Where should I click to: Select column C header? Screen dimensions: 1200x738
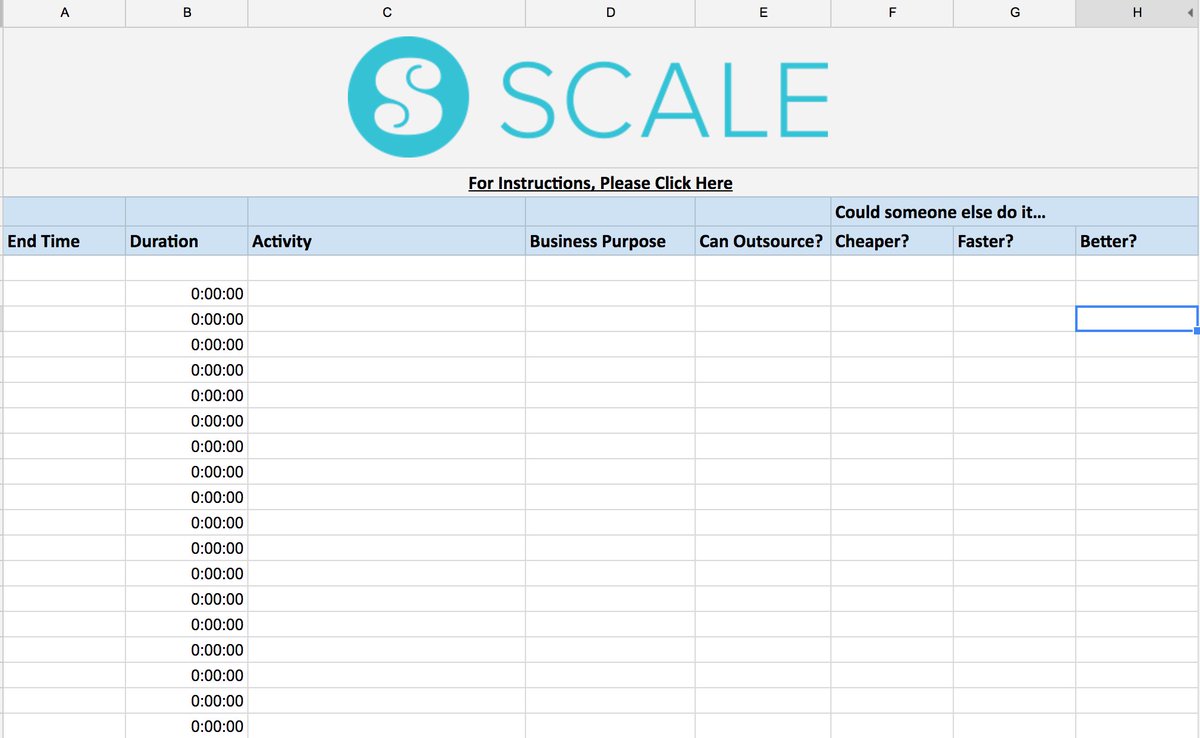[x=387, y=12]
